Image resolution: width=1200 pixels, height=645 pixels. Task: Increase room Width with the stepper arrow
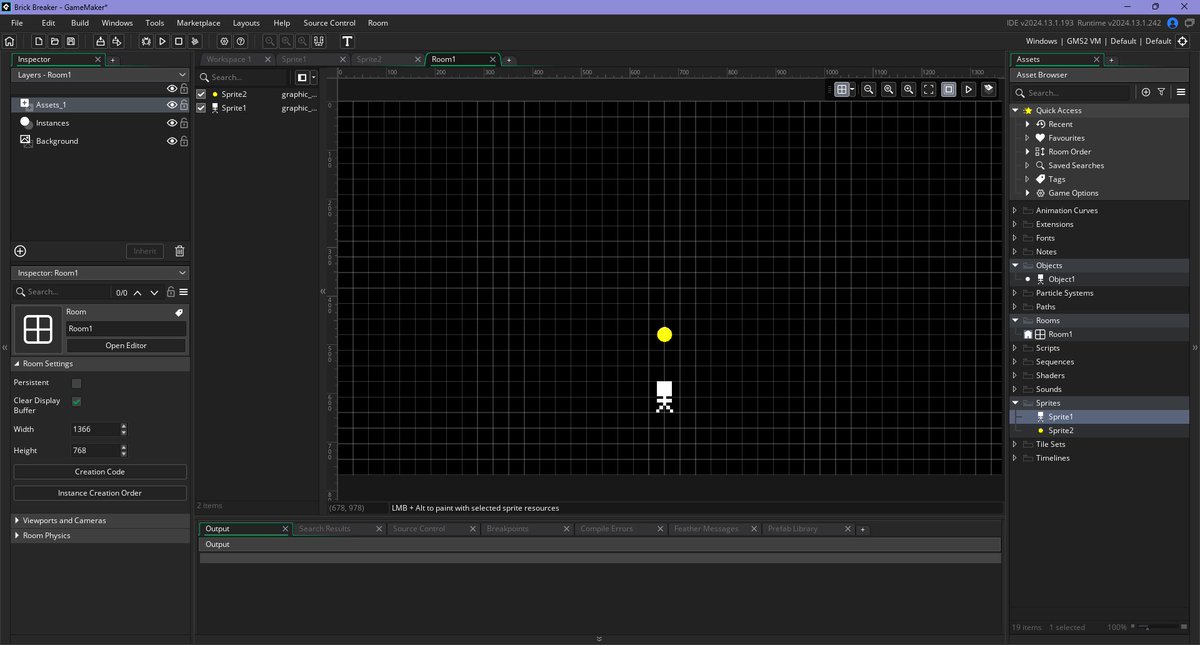pos(123,426)
